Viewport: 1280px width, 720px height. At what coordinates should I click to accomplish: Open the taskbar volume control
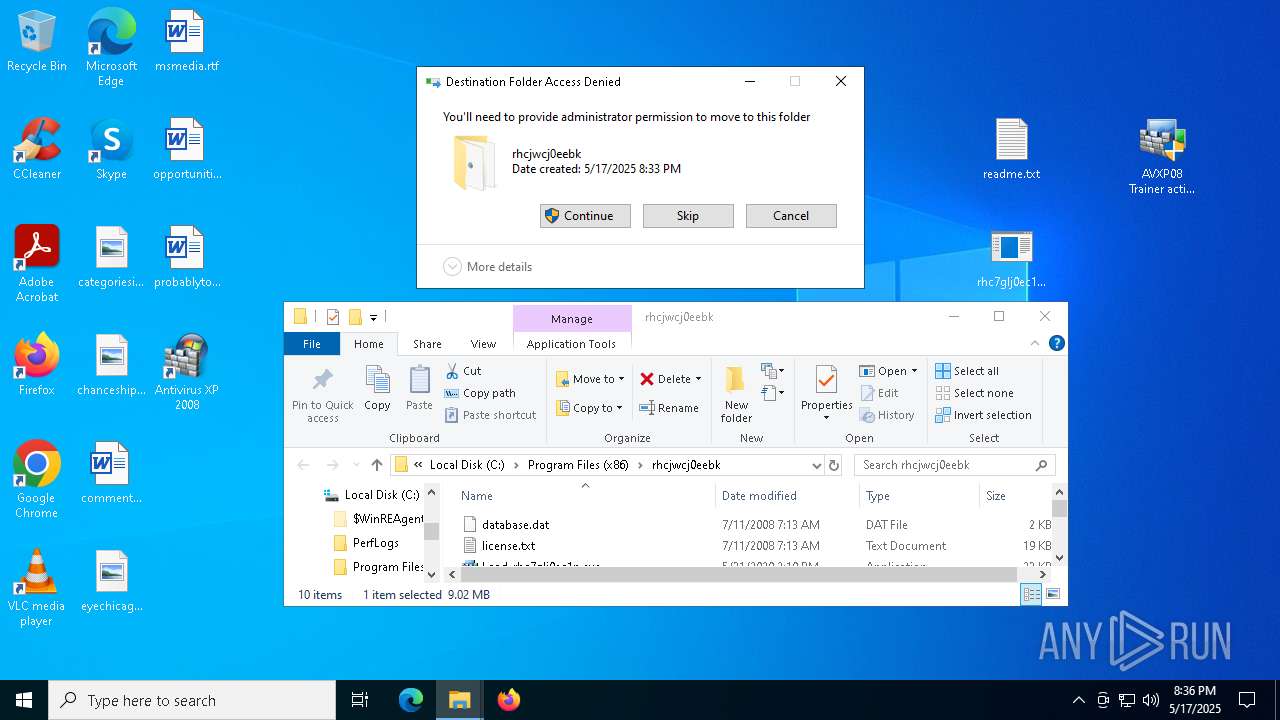point(1150,700)
